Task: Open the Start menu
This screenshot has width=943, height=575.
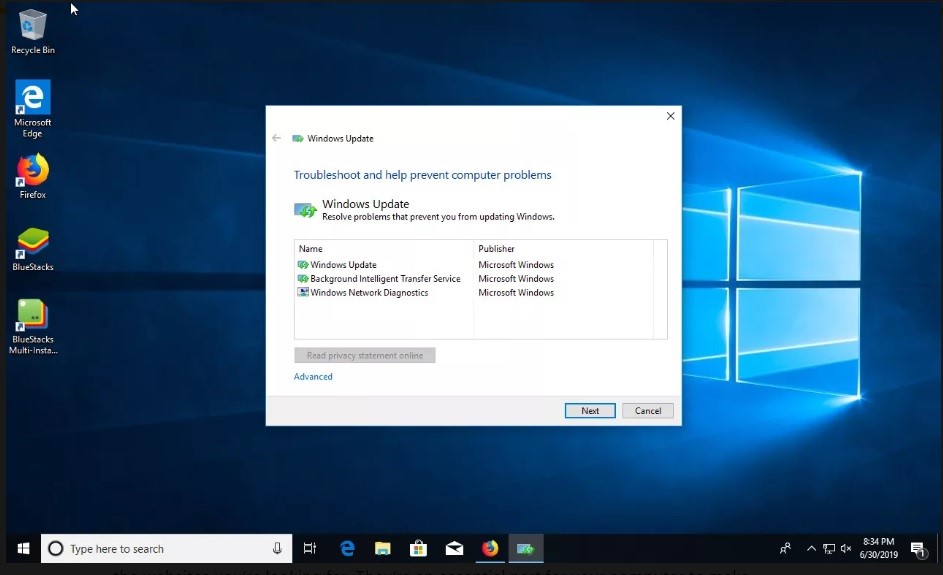Action: point(22,548)
